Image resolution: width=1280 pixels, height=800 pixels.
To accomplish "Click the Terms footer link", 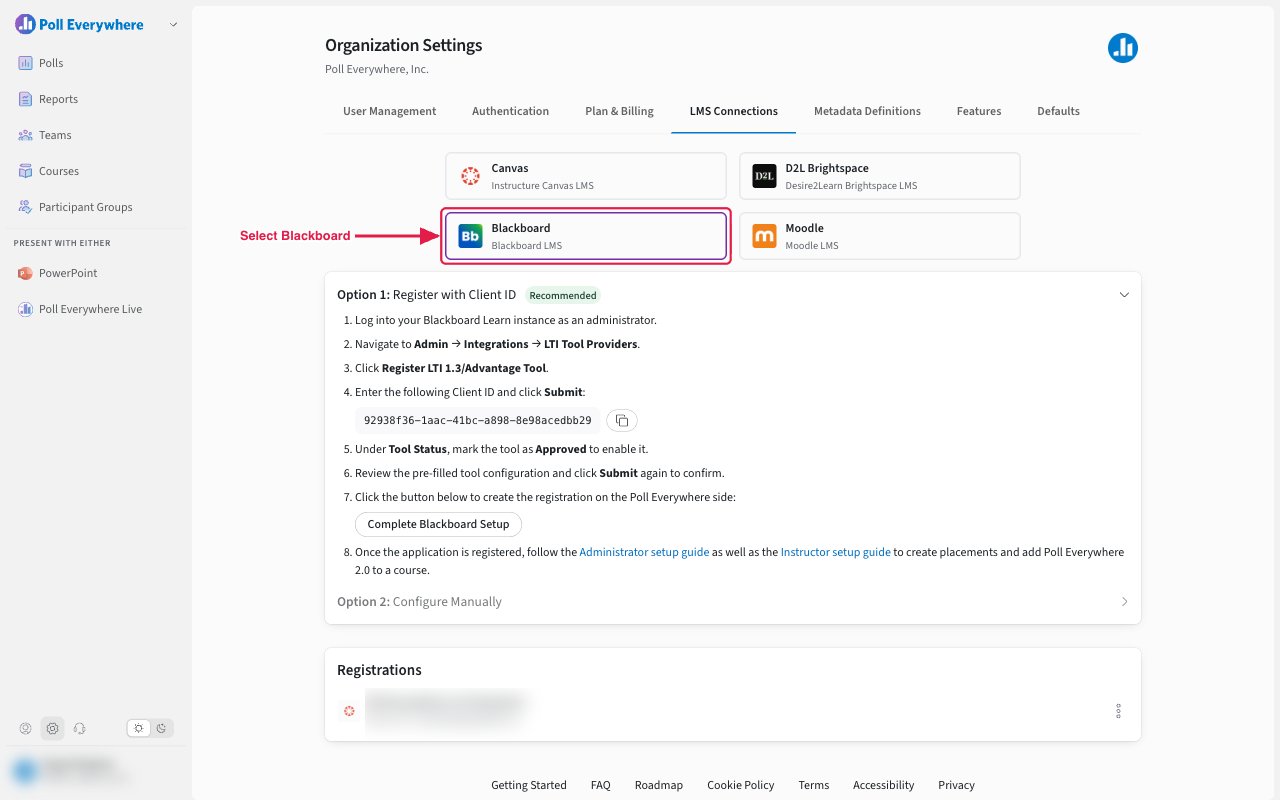I will tap(813, 785).
